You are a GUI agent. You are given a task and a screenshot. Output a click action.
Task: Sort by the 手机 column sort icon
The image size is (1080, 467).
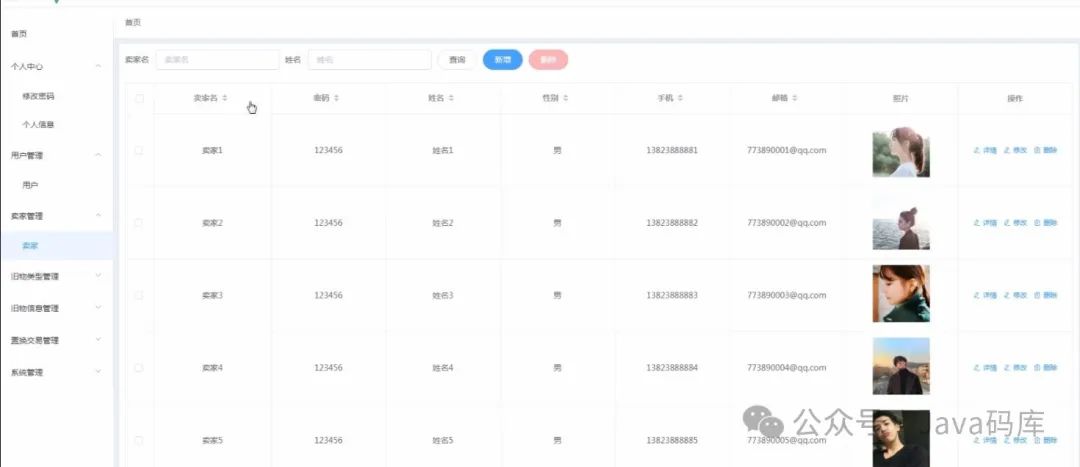680,98
